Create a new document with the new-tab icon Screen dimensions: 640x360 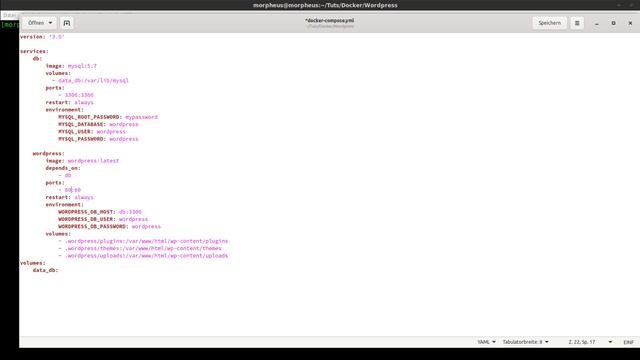click(x=67, y=23)
